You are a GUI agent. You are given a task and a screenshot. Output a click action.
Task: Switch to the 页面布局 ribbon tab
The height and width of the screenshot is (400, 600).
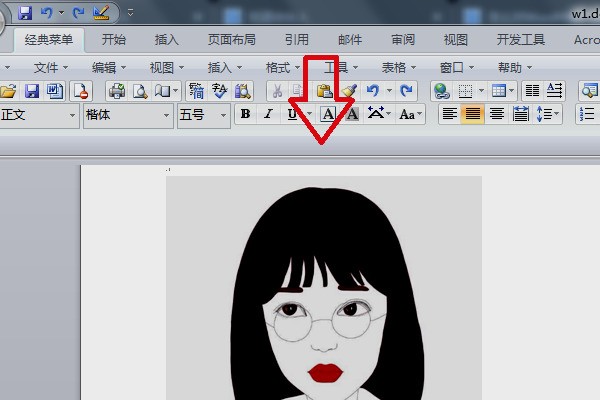231,40
